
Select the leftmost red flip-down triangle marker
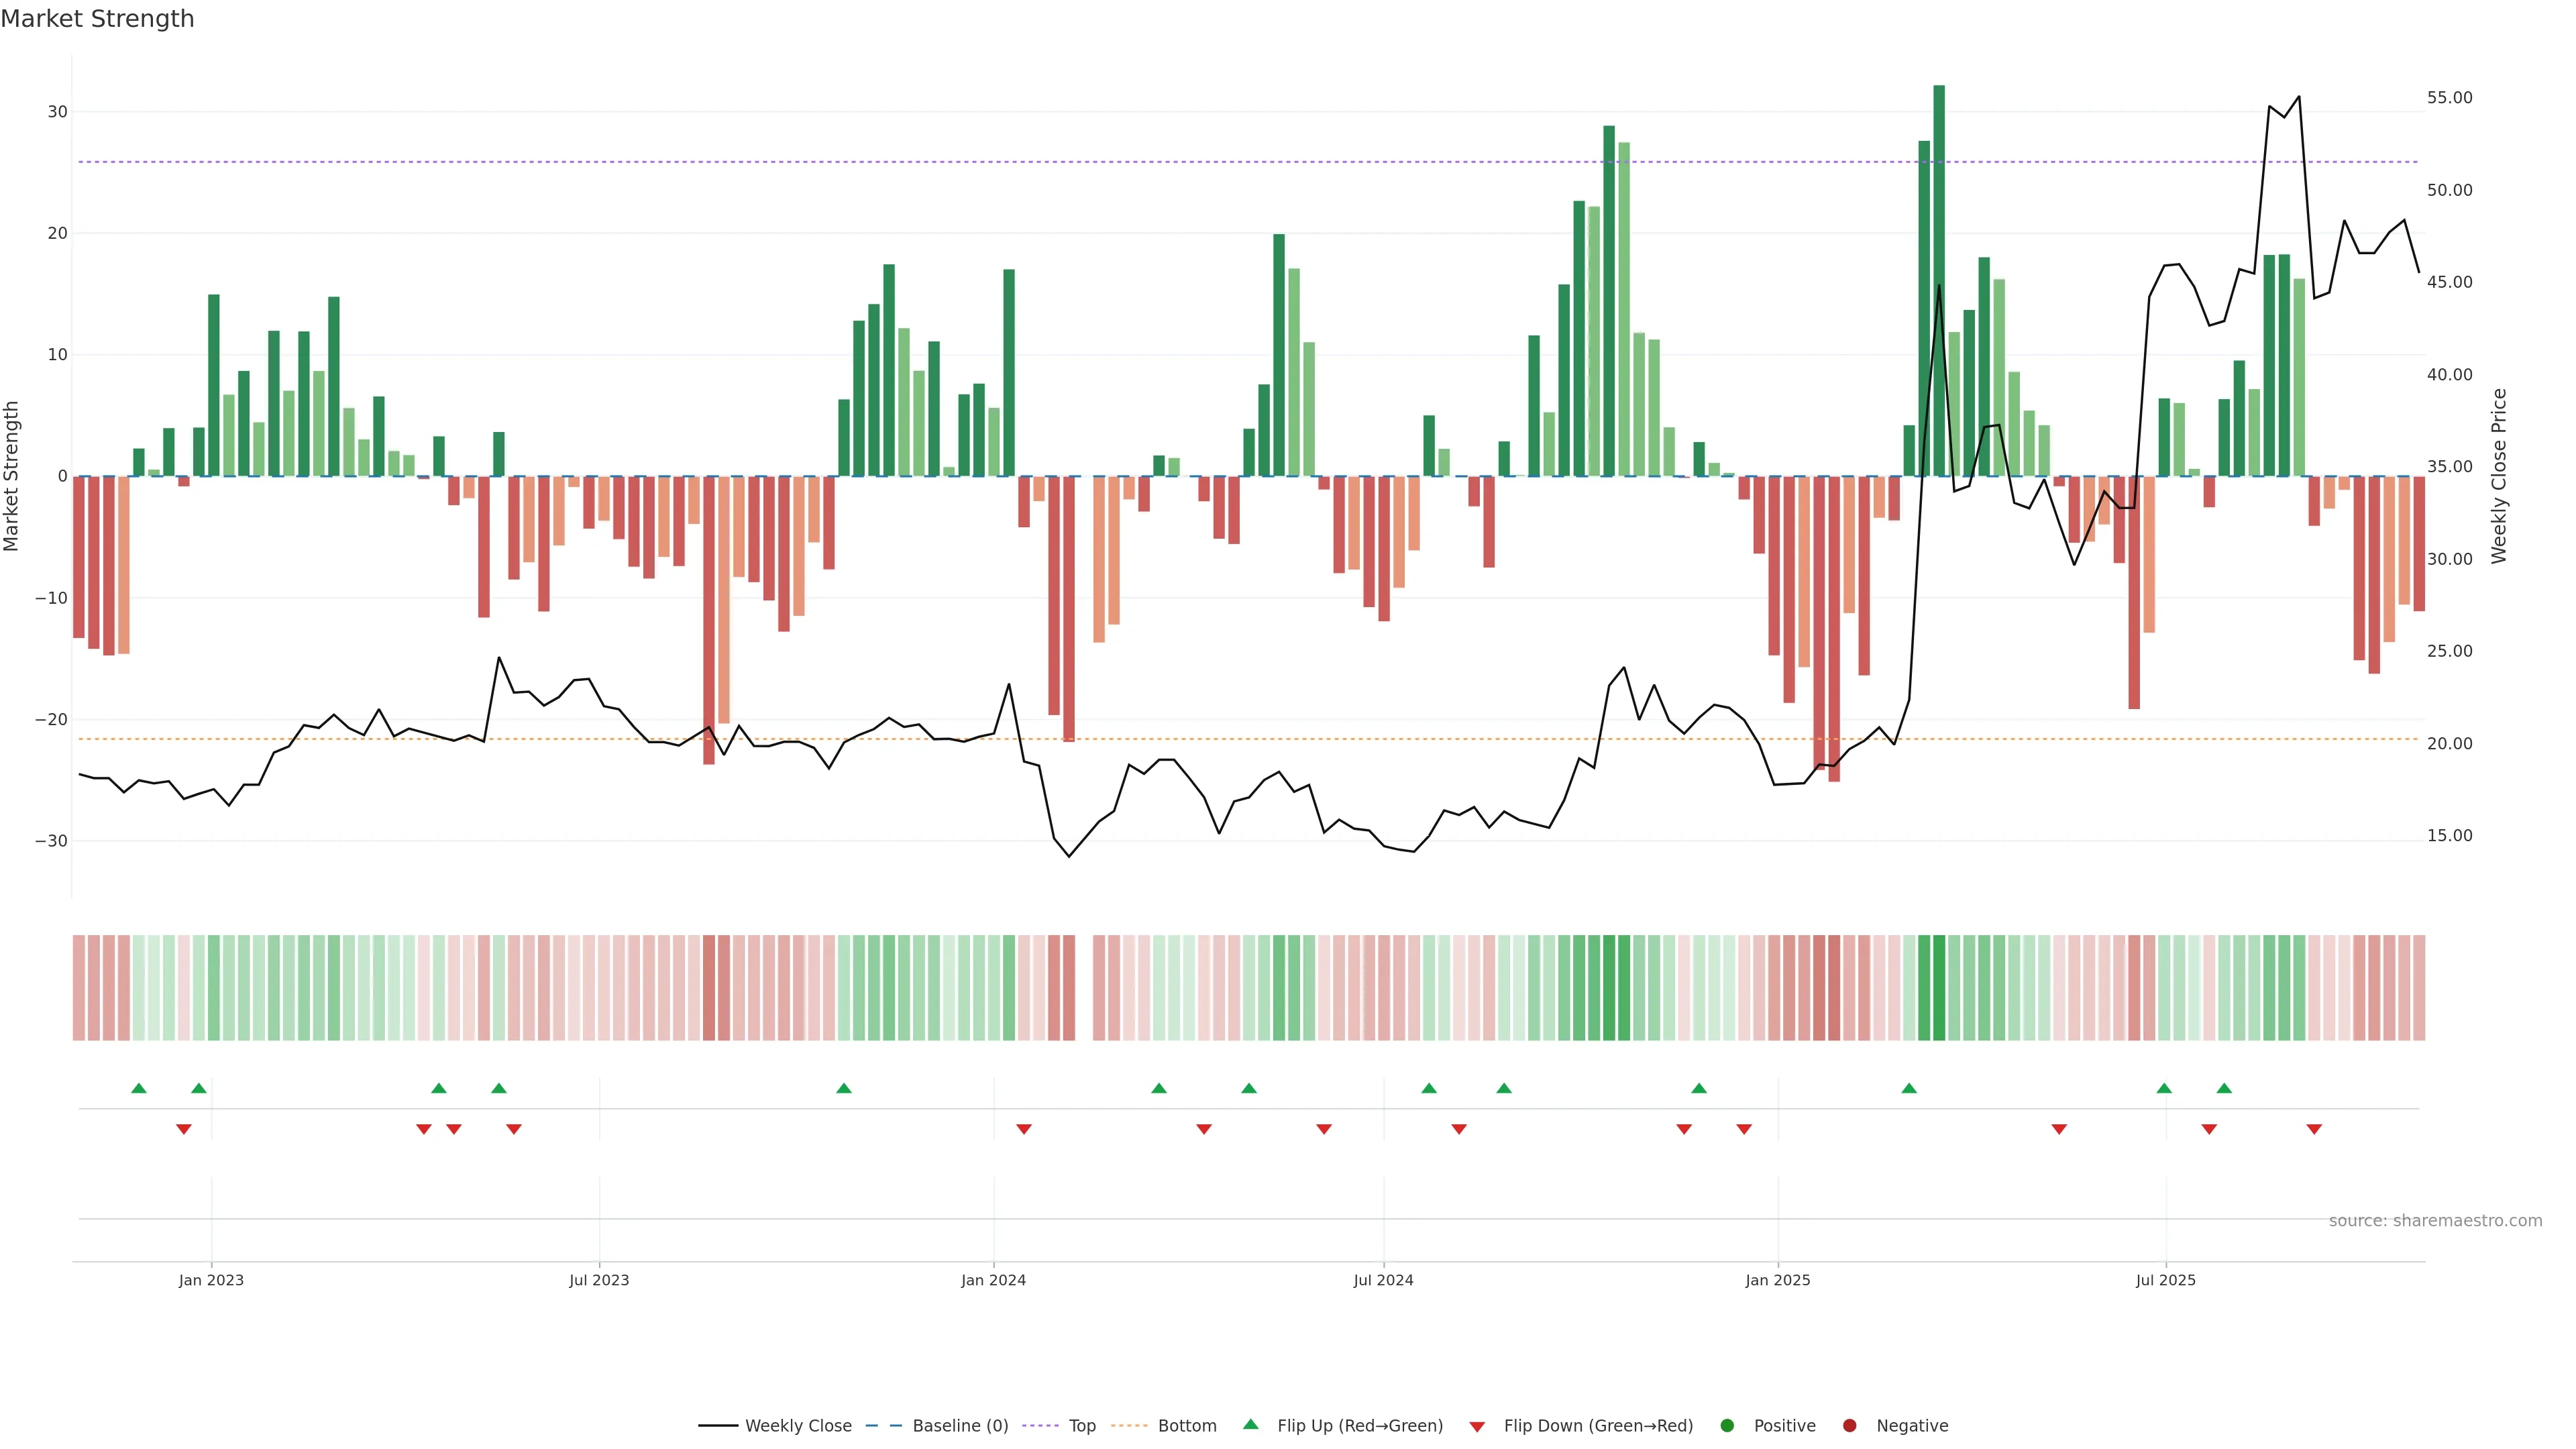point(184,1129)
